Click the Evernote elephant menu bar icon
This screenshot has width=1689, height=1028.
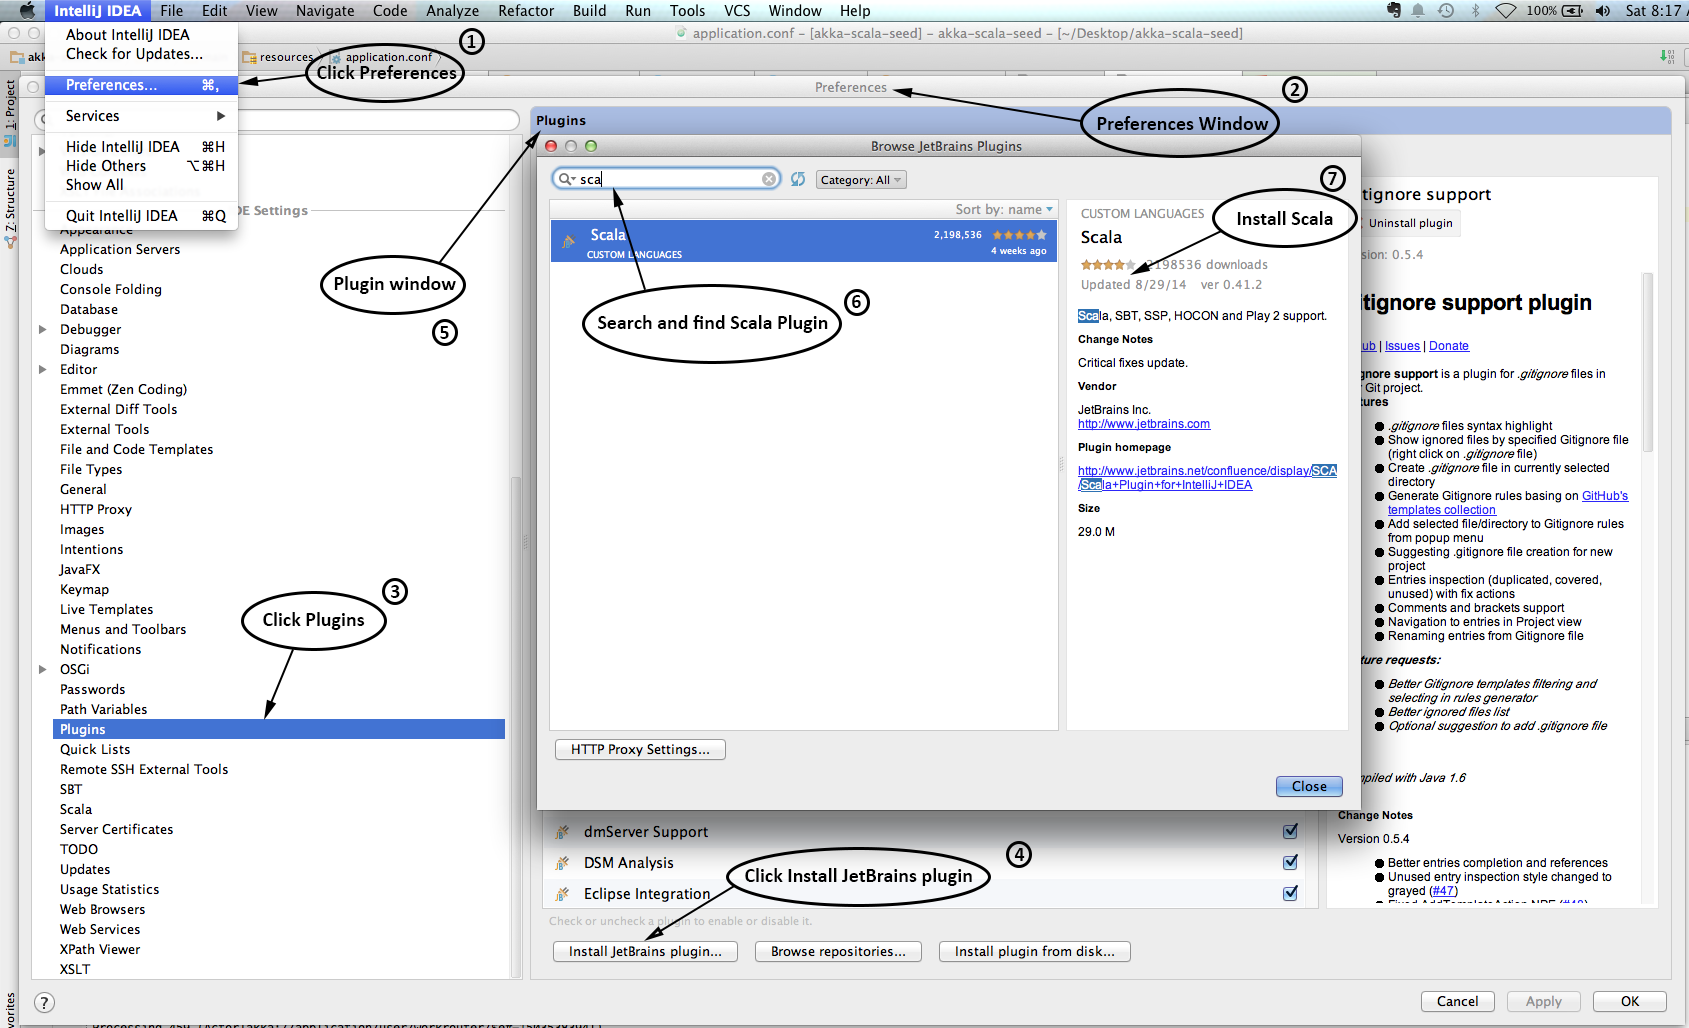coord(1394,11)
